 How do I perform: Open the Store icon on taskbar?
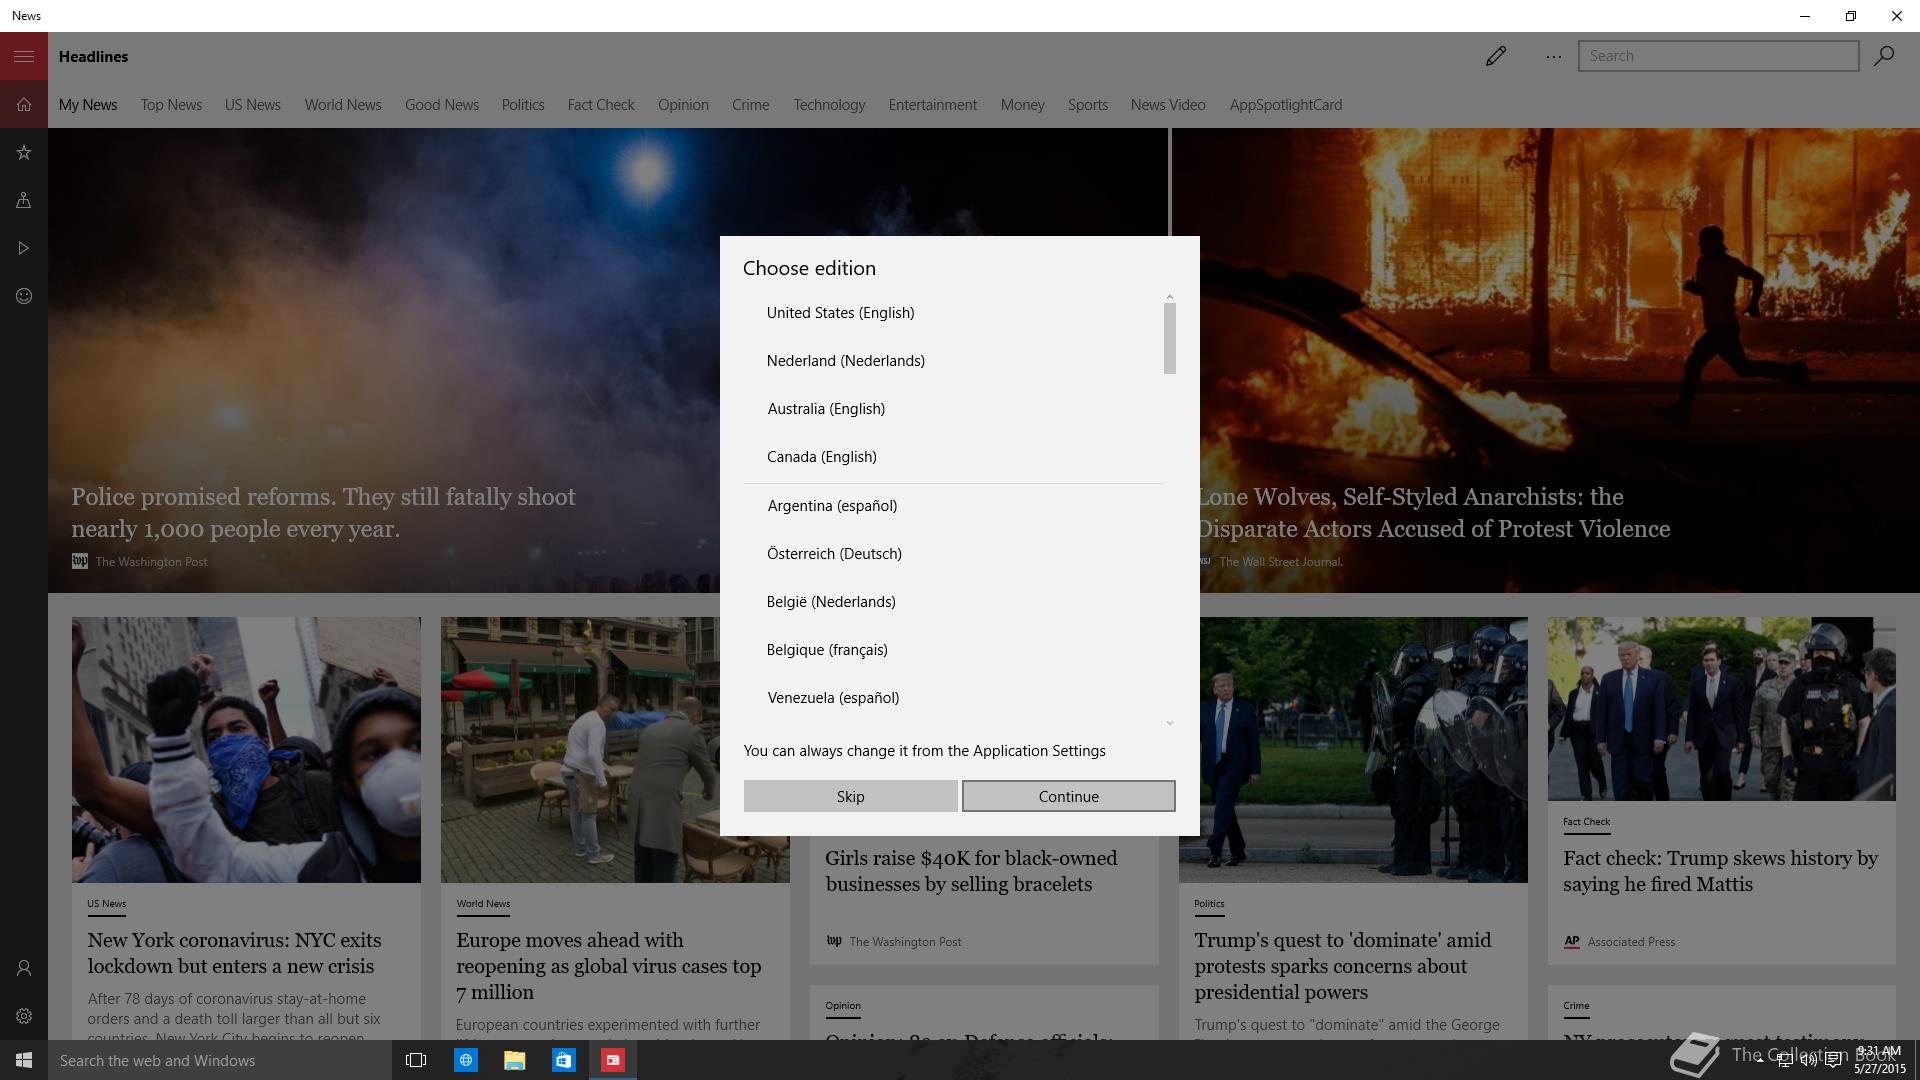pyautogui.click(x=563, y=1060)
